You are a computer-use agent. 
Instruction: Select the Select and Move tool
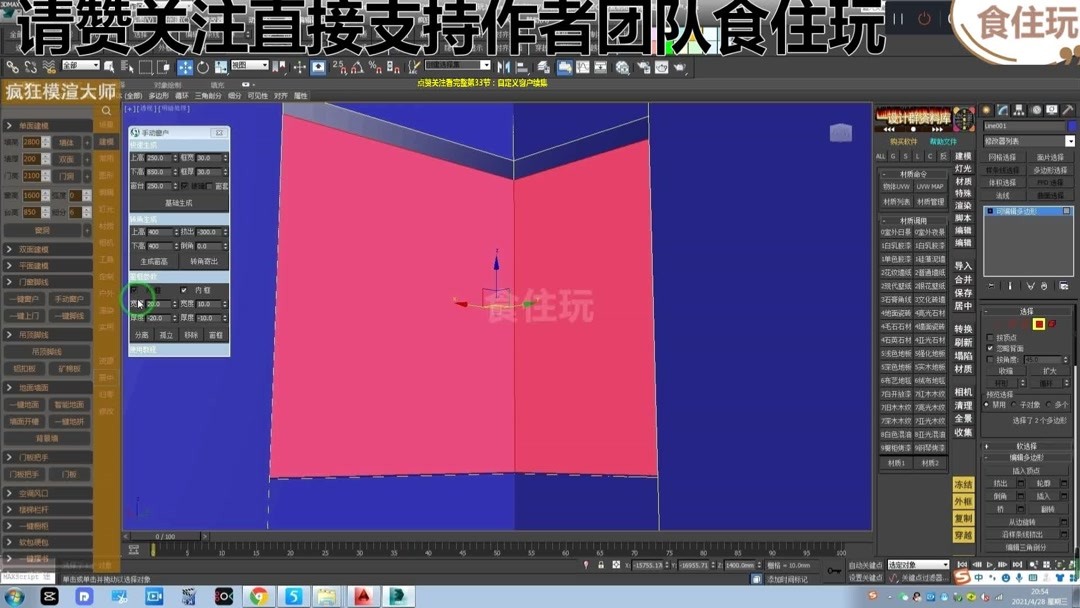pos(185,67)
